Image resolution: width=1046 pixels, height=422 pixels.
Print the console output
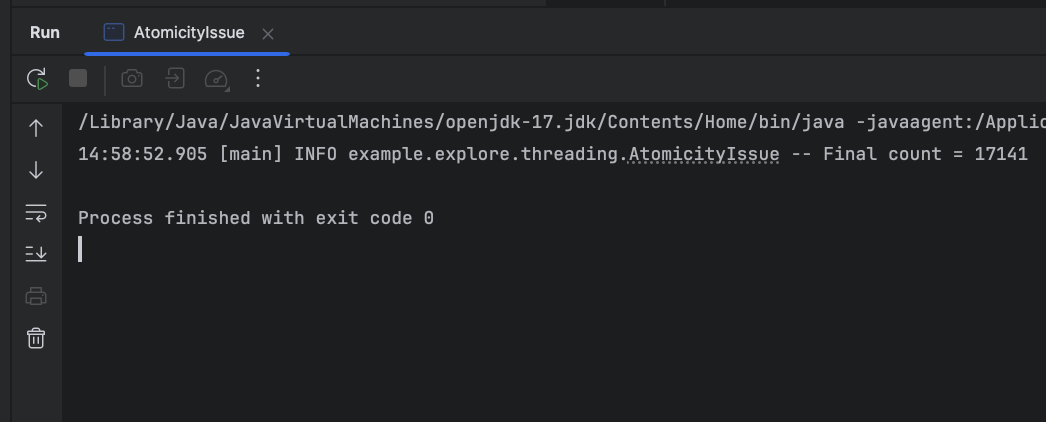click(x=36, y=296)
